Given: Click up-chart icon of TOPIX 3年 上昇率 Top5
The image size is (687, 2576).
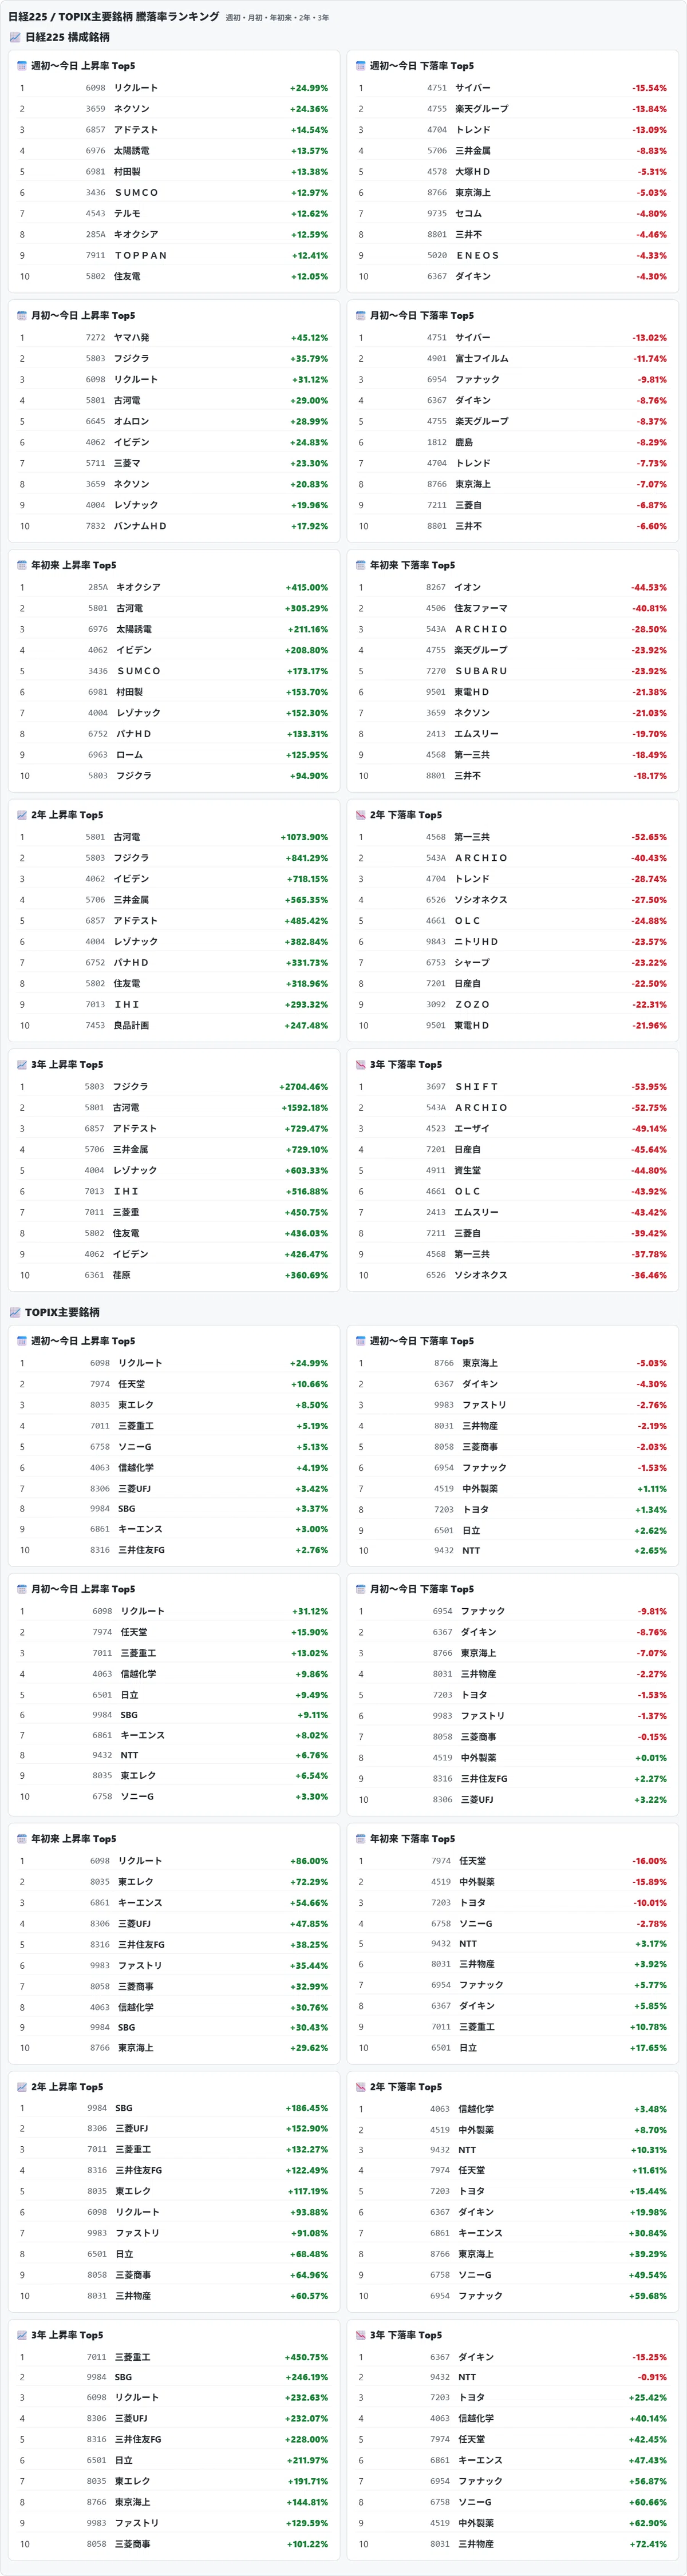Looking at the screenshot, I should point(22,2335).
